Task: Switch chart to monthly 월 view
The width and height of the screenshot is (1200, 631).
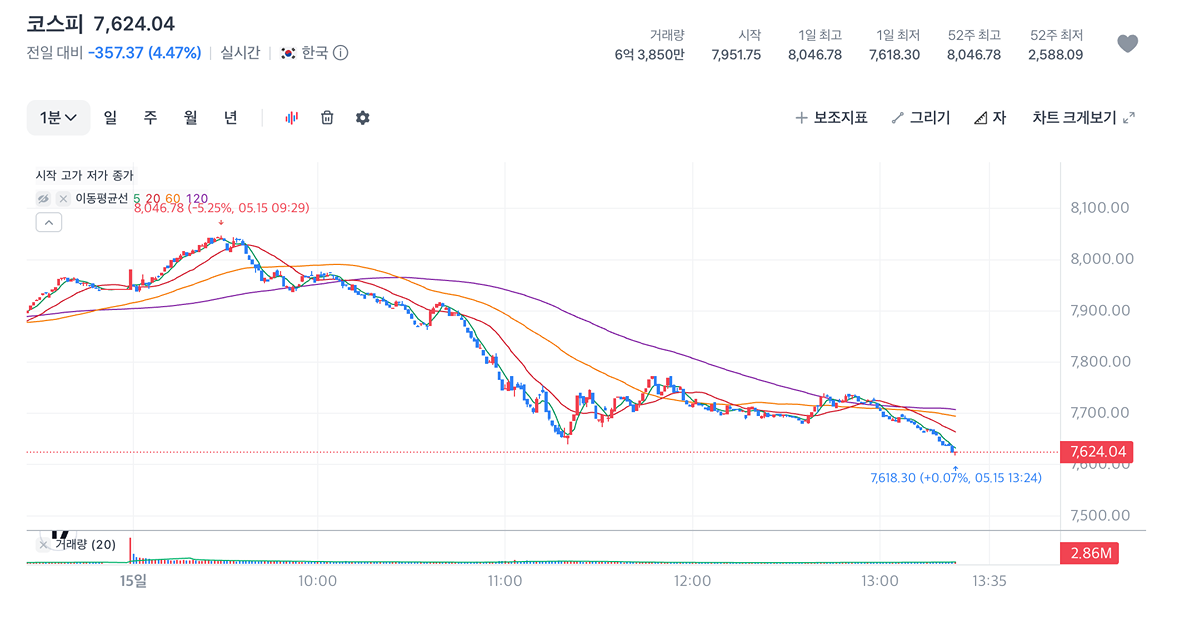Action: coord(190,118)
